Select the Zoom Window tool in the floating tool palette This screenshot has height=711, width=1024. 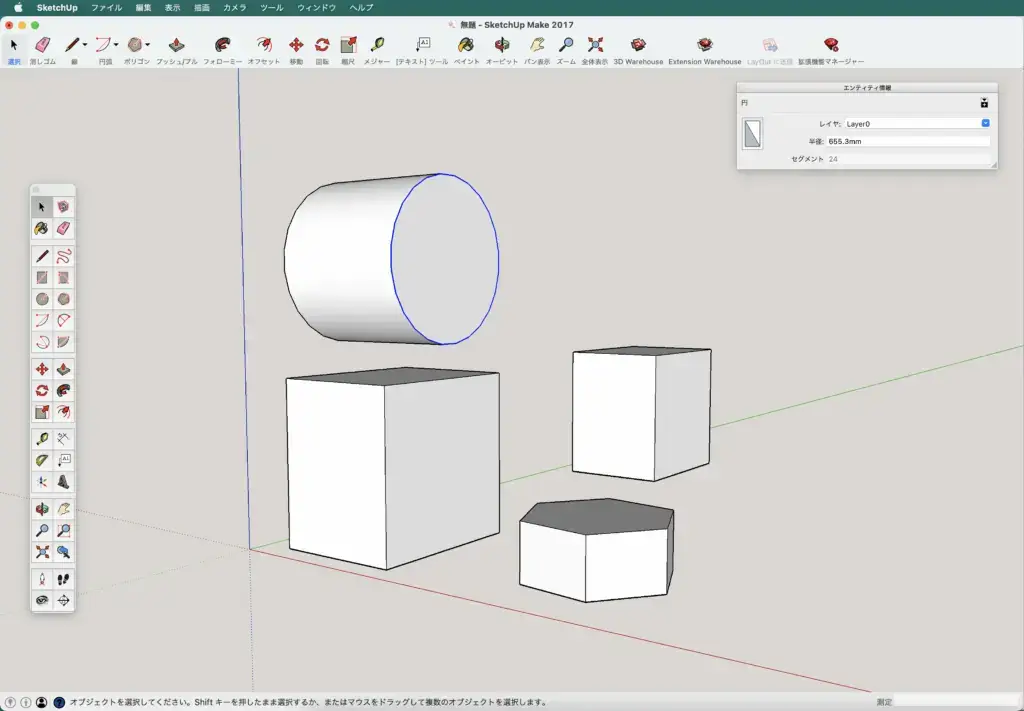(63, 530)
